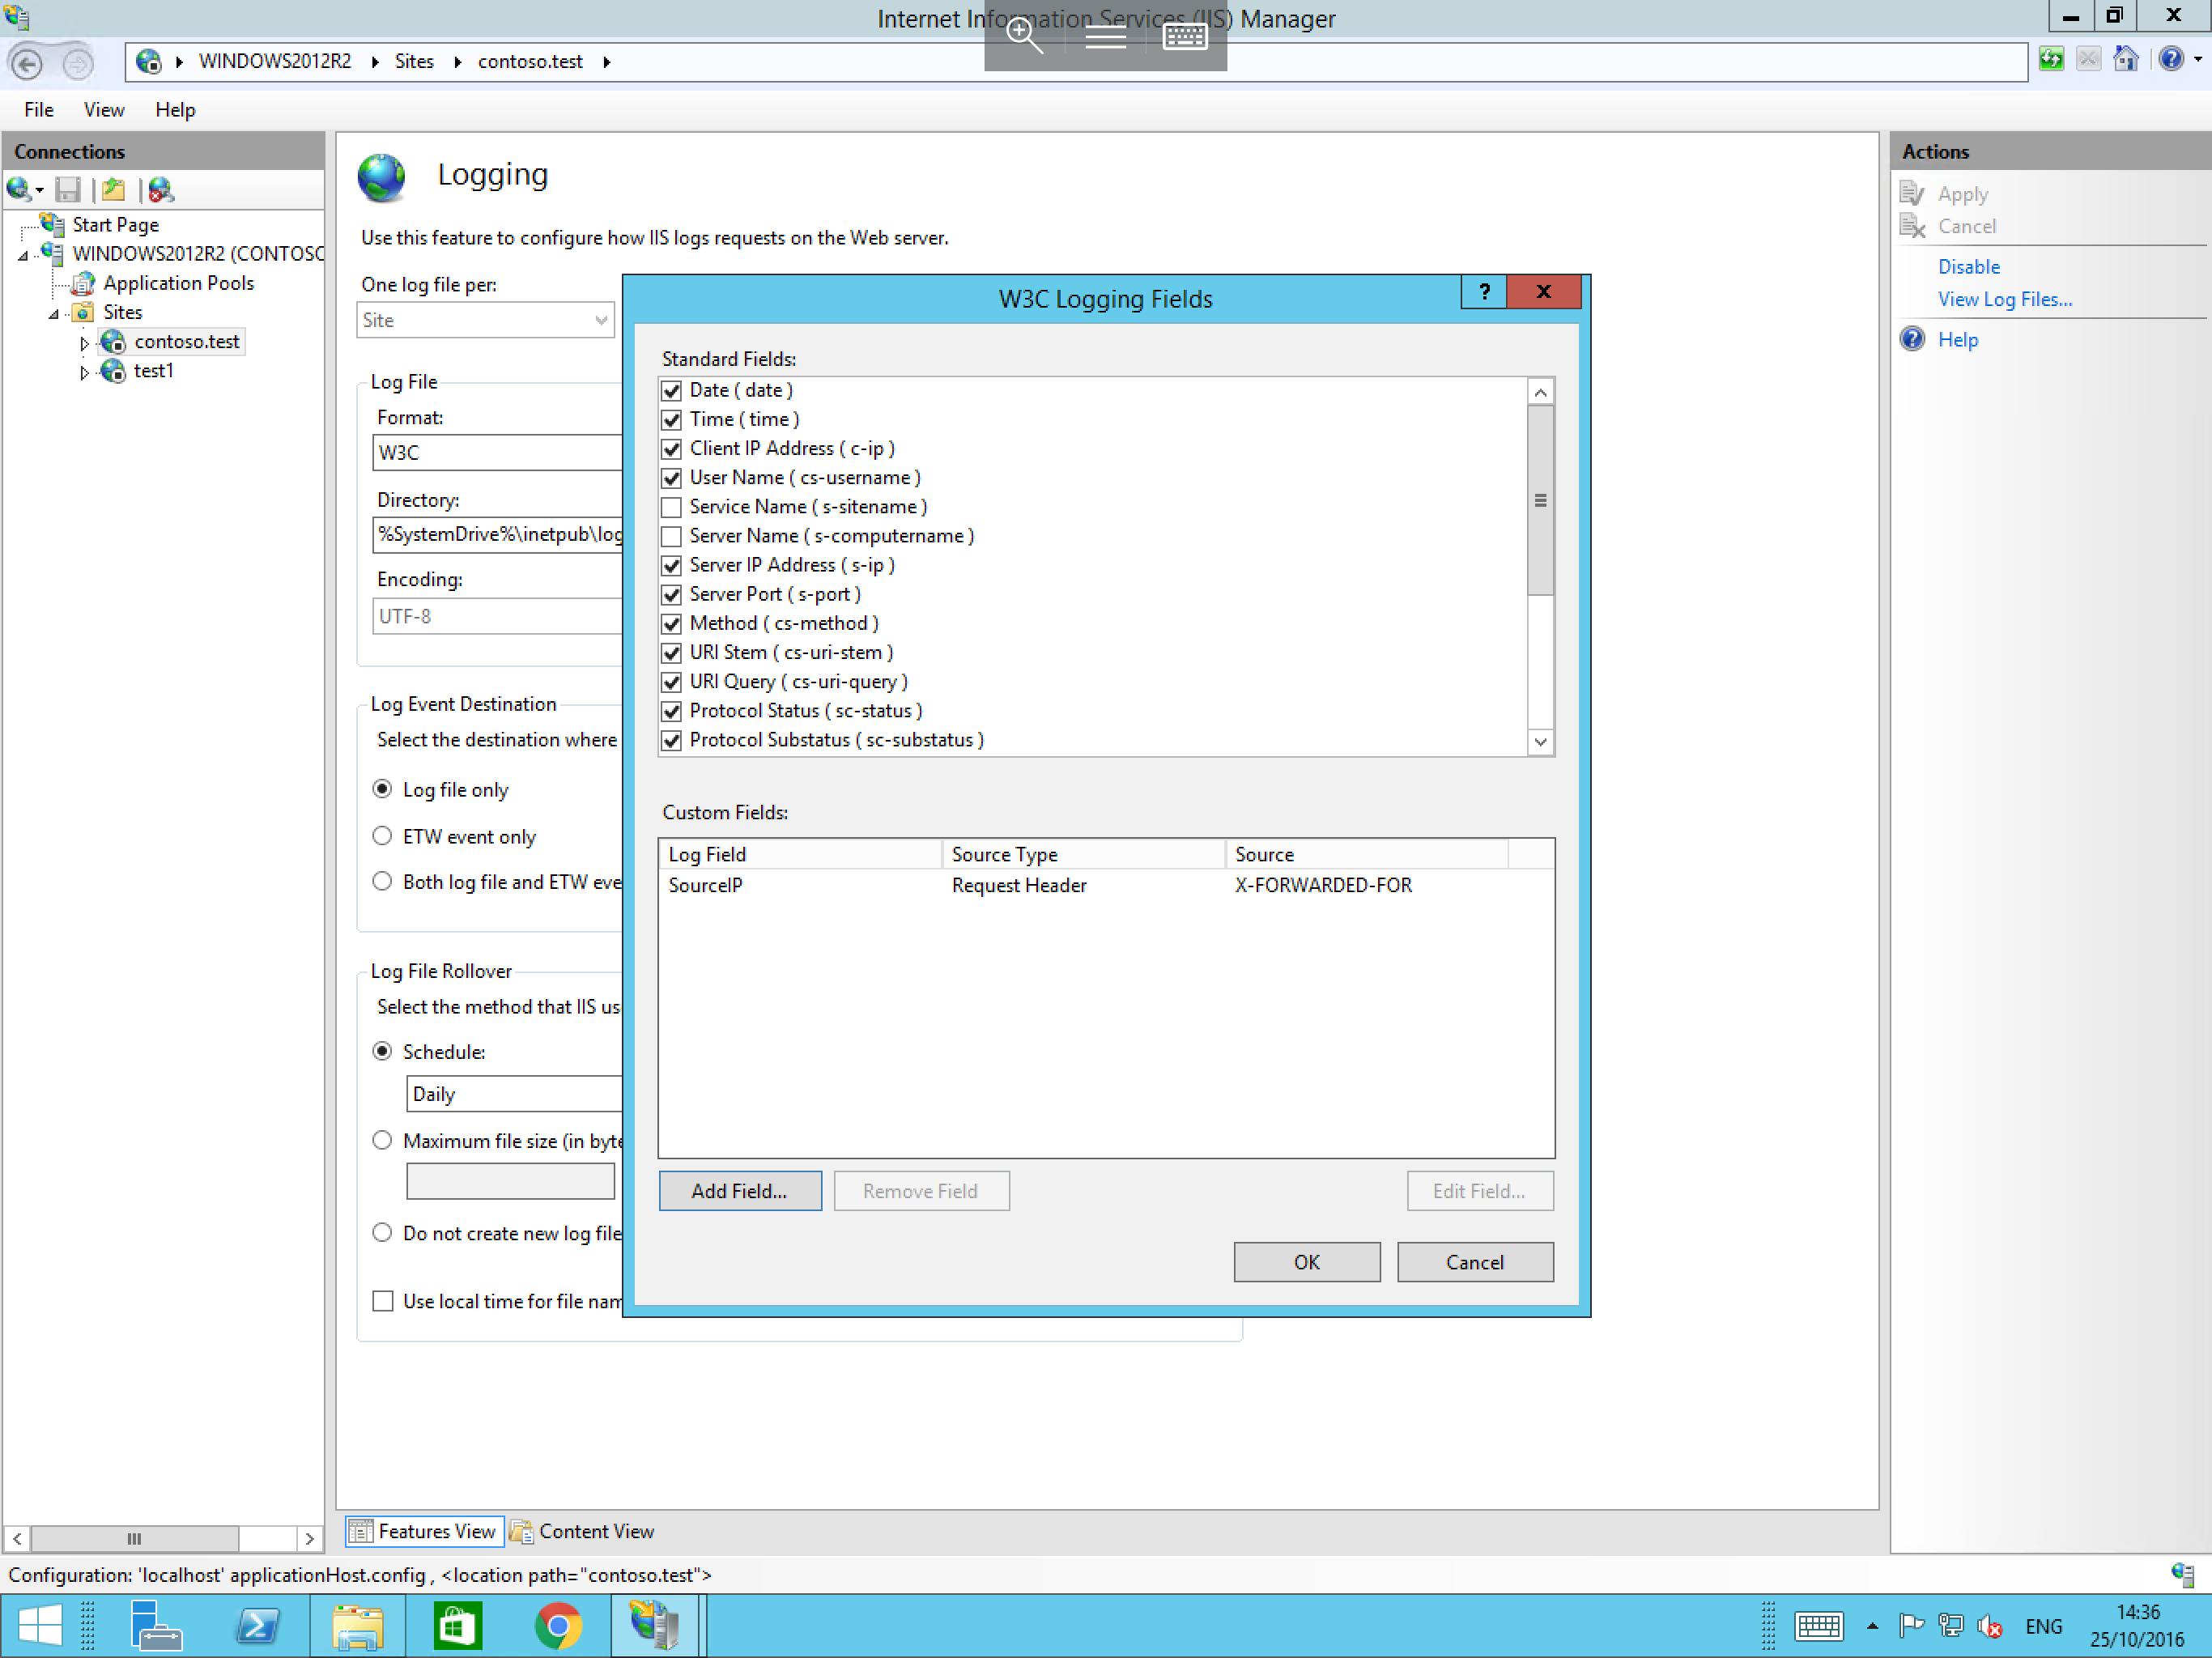Click the Help question mark icon in Actions

(x=1912, y=339)
